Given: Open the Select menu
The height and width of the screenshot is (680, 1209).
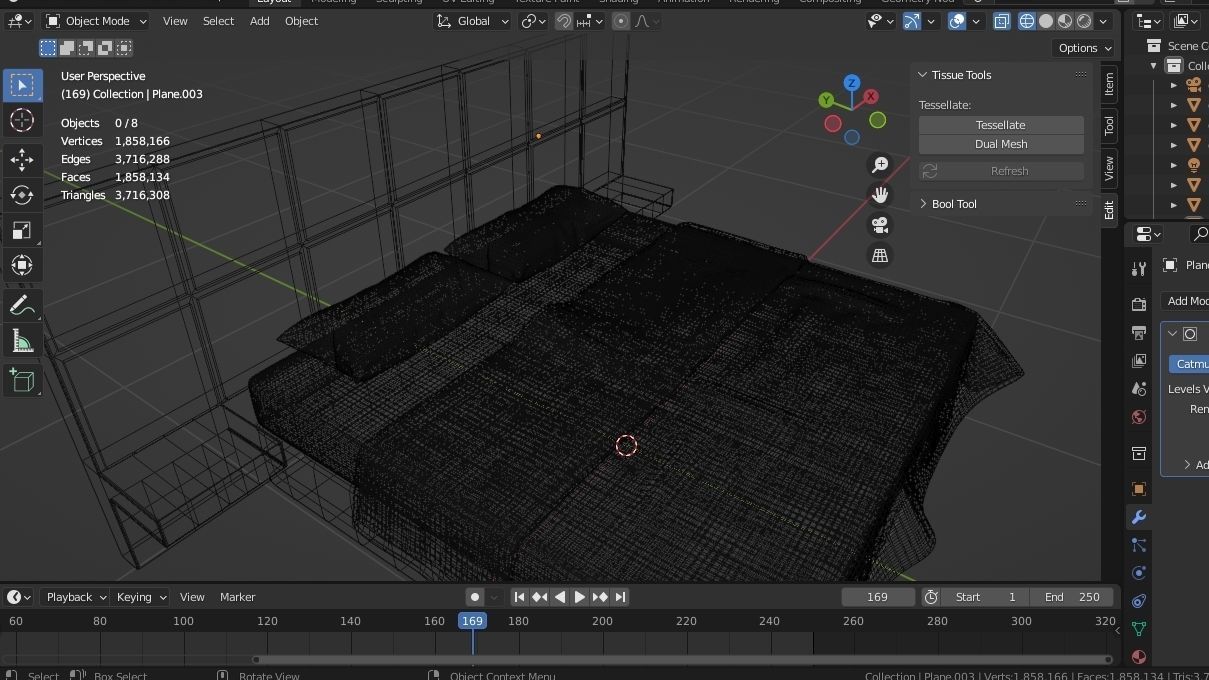Looking at the screenshot, I should pos(218,21).
